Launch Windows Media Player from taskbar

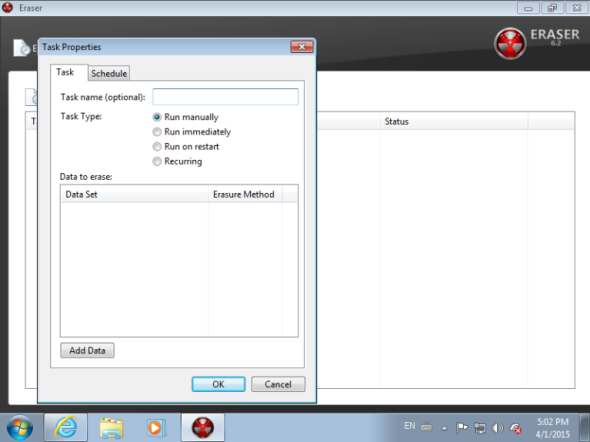pyautogui.click(x=155, y=428)
